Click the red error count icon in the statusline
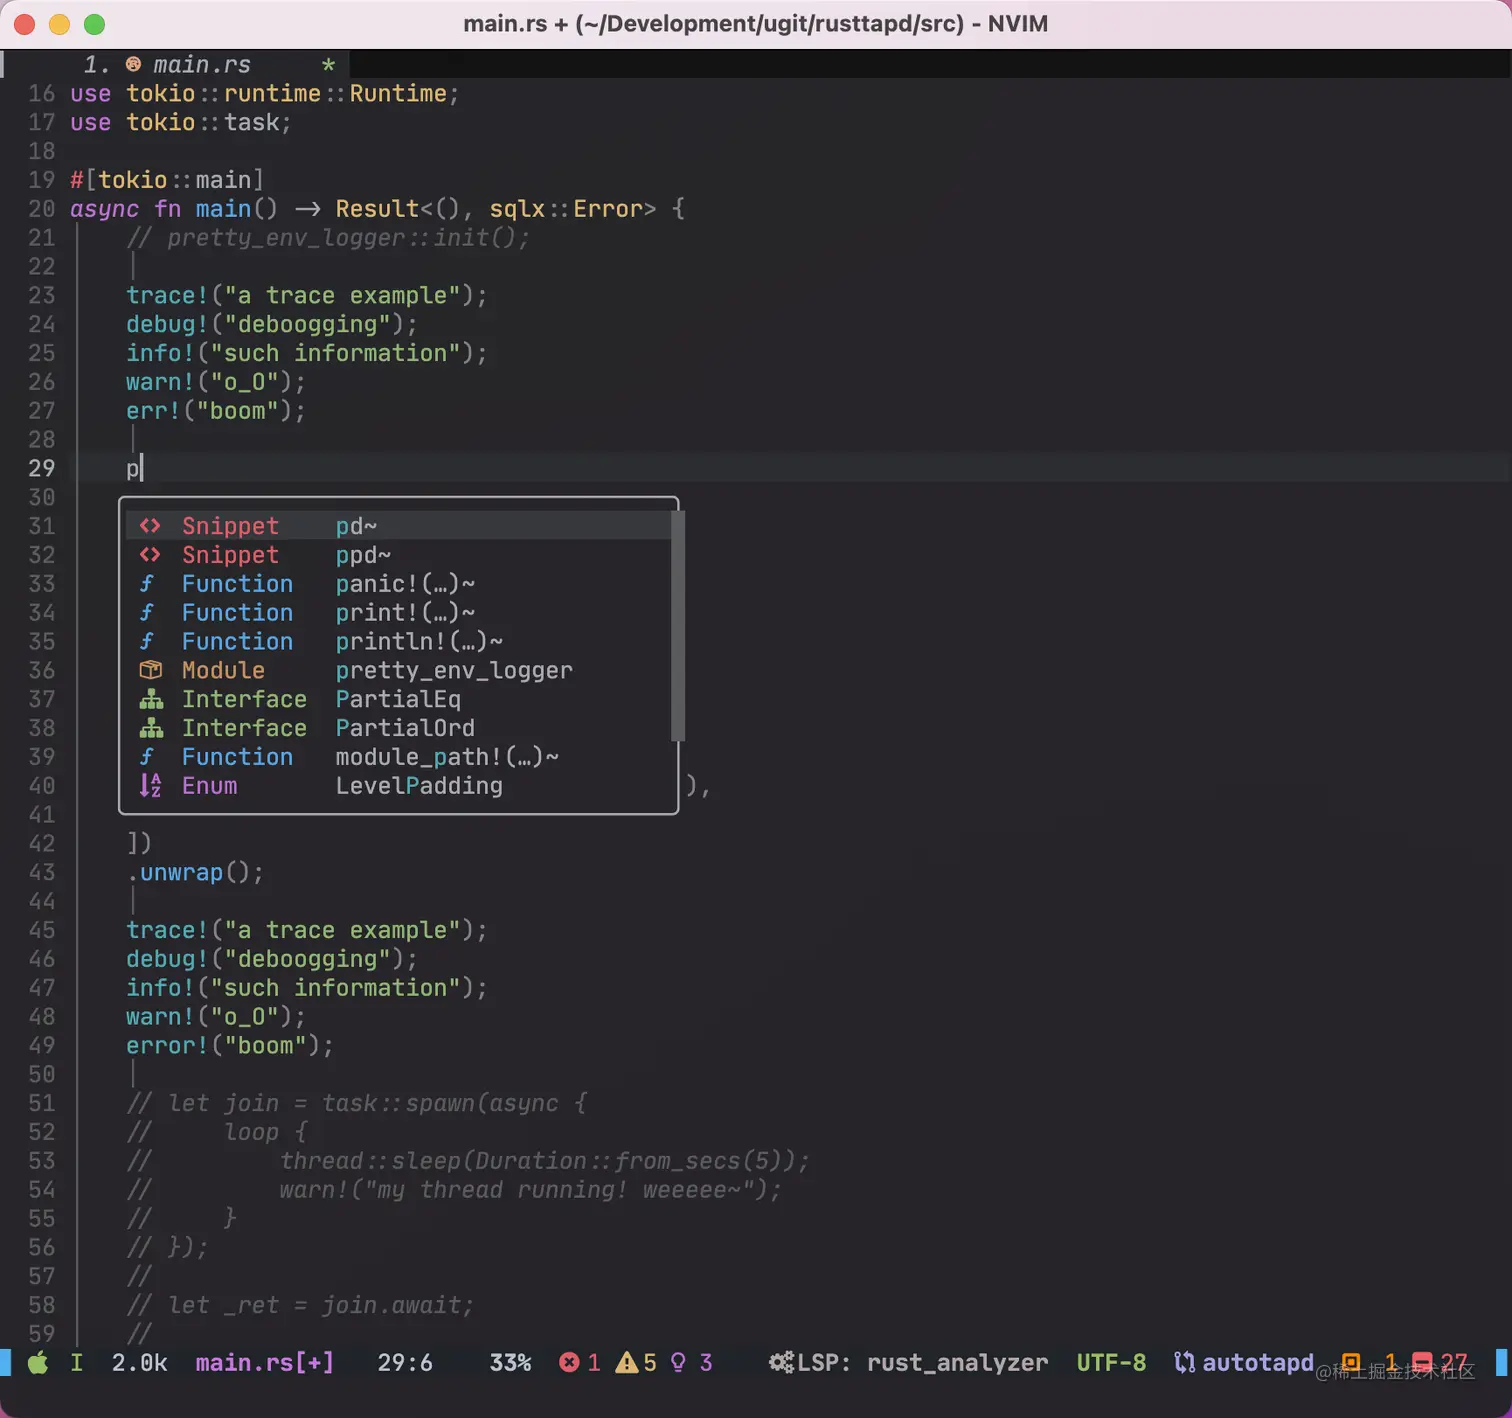This screenshot has height=1418, width=1512. 569,1362
